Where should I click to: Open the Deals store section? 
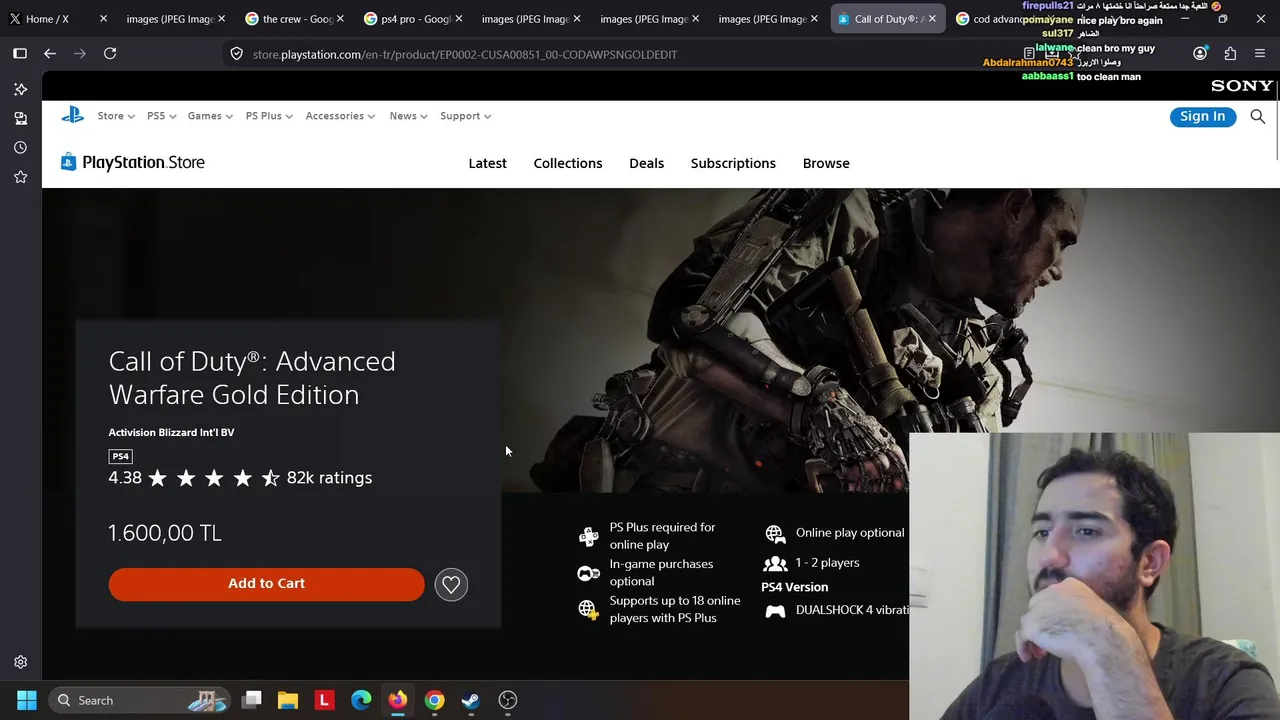point(647,163)
